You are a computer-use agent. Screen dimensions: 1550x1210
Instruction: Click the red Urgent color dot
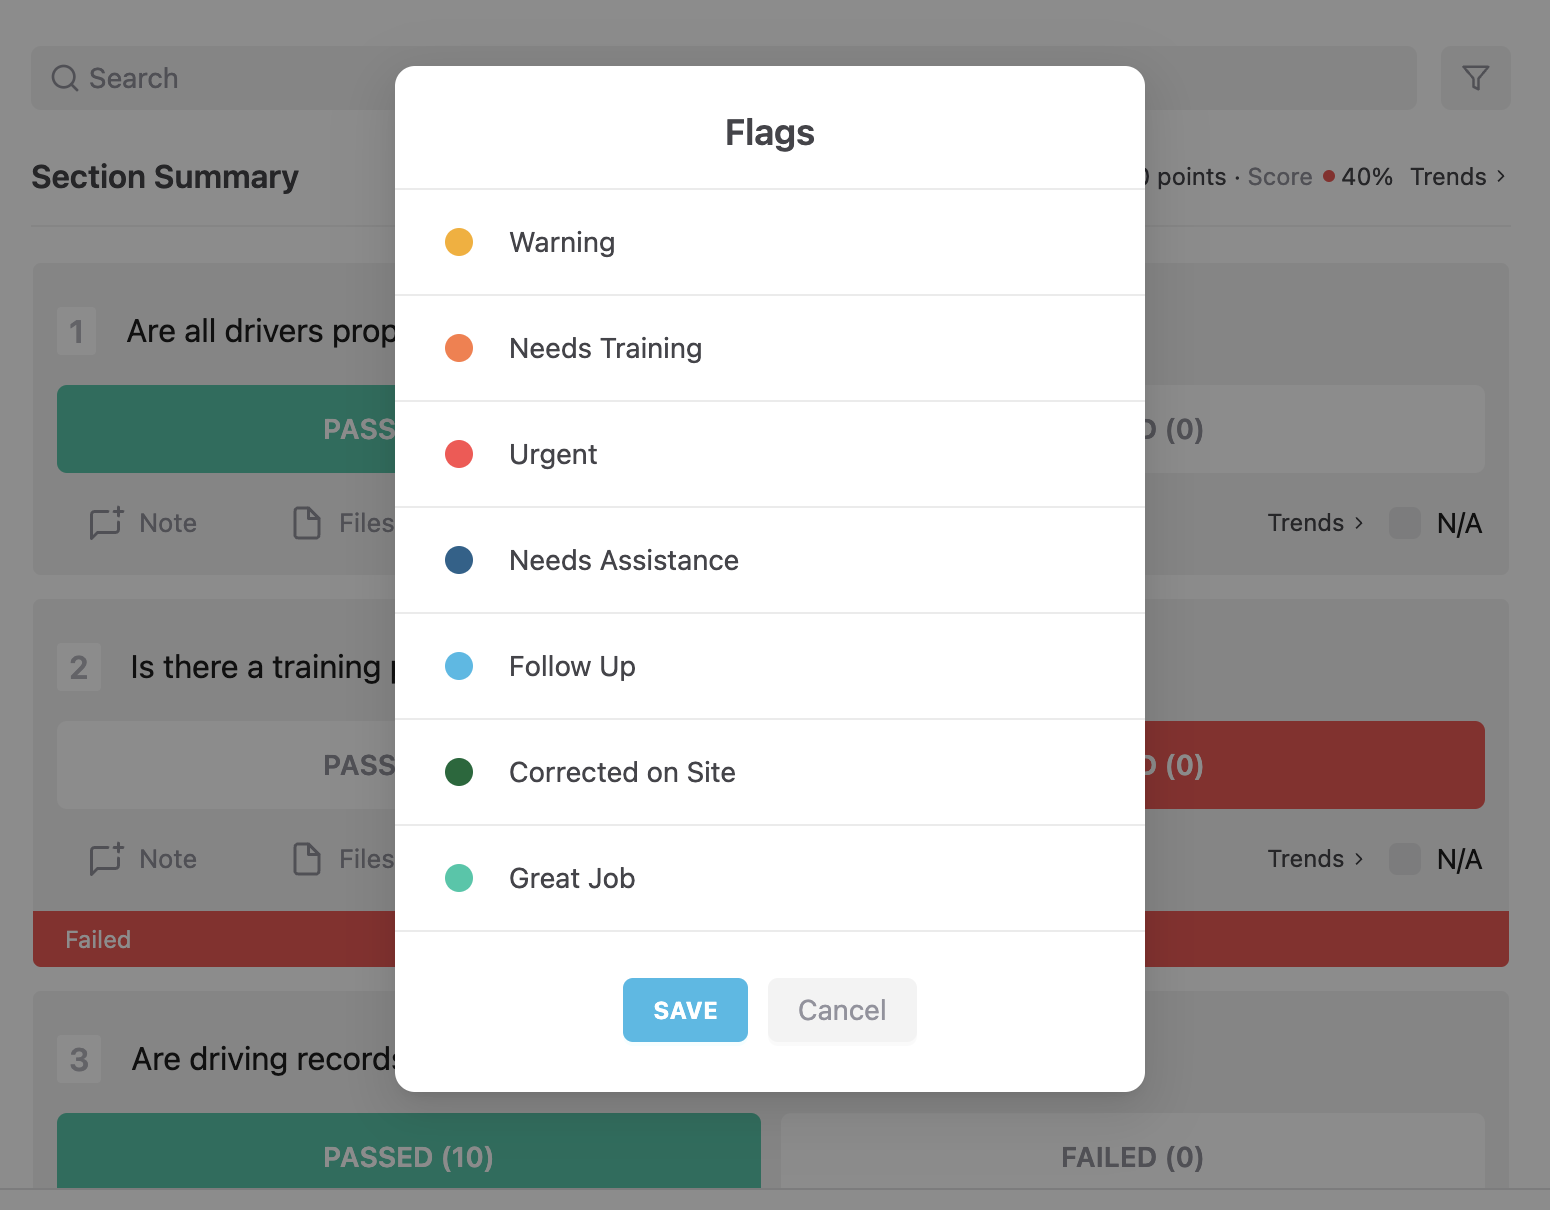[x=459, y=454]
